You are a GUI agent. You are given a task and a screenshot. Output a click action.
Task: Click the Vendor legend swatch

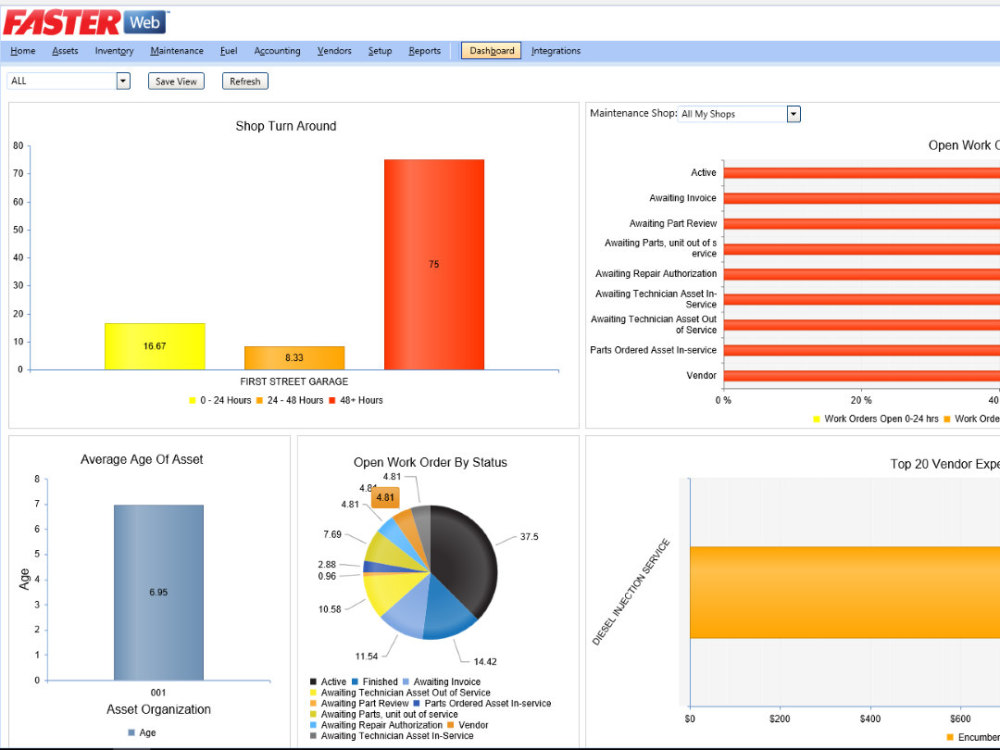pyautogui.click(x=451, y=725)
